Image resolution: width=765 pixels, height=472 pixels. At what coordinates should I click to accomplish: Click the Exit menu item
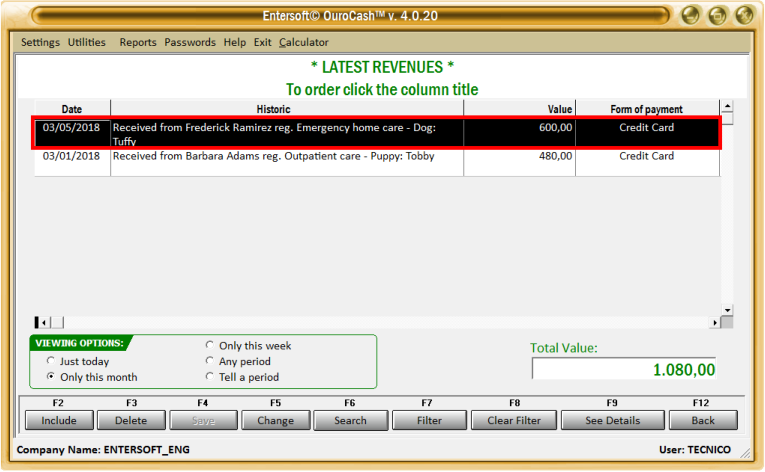point(262,42)
